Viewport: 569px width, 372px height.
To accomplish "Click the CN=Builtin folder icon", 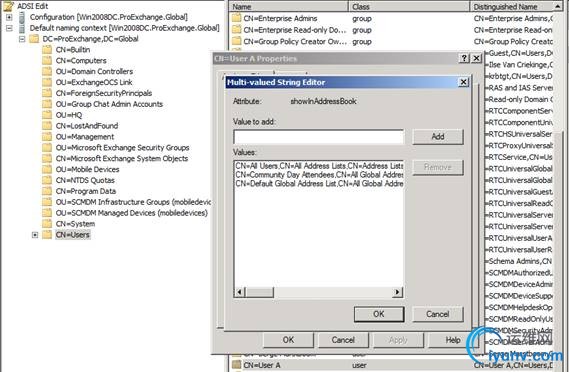I will (47, 50).
